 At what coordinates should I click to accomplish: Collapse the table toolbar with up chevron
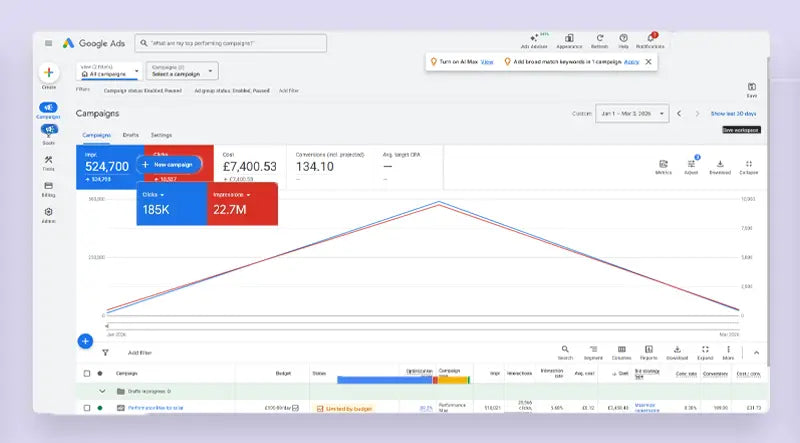click(x=756, y=353)
